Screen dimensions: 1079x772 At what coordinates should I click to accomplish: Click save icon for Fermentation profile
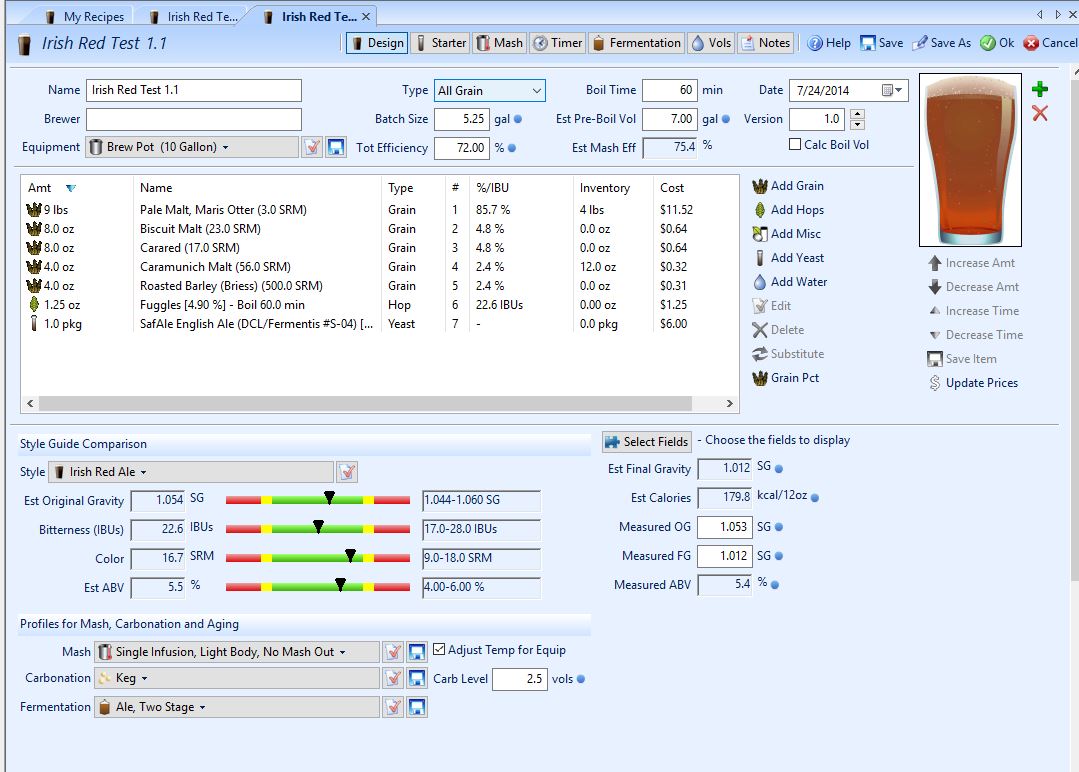416,707
